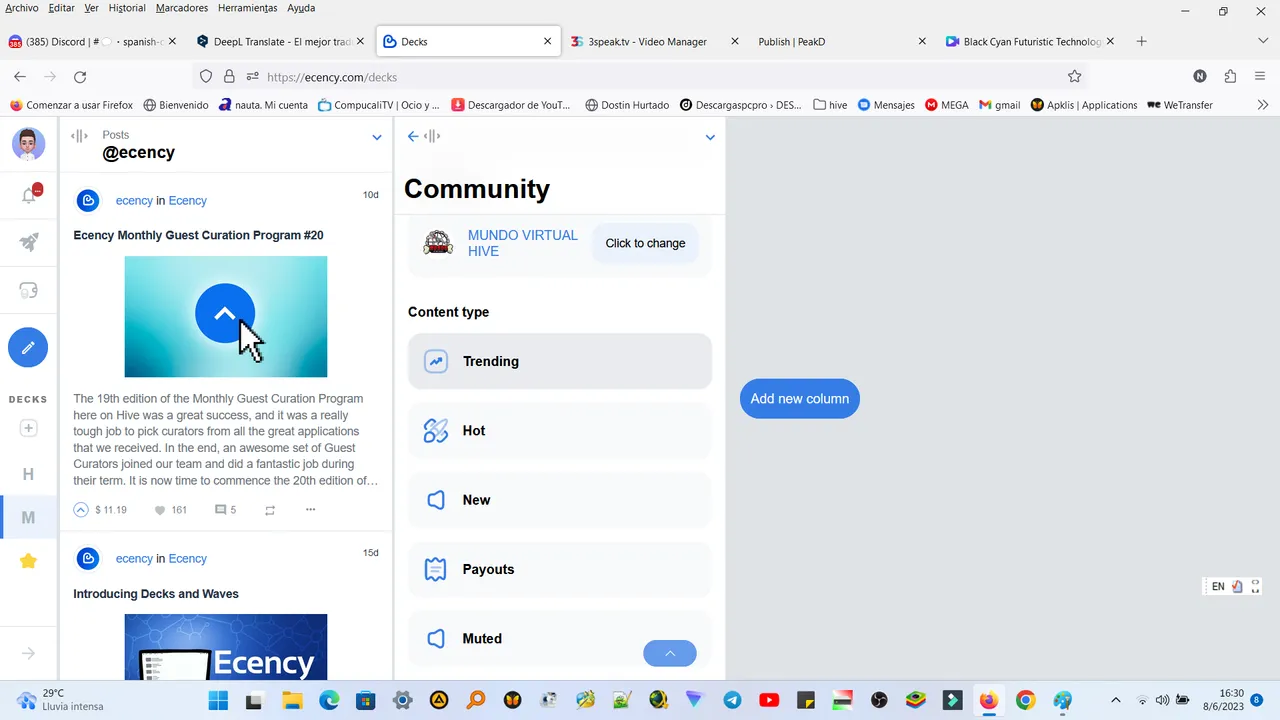
Task: Click the plus icon under DECKS
Action: click(28, 428)
